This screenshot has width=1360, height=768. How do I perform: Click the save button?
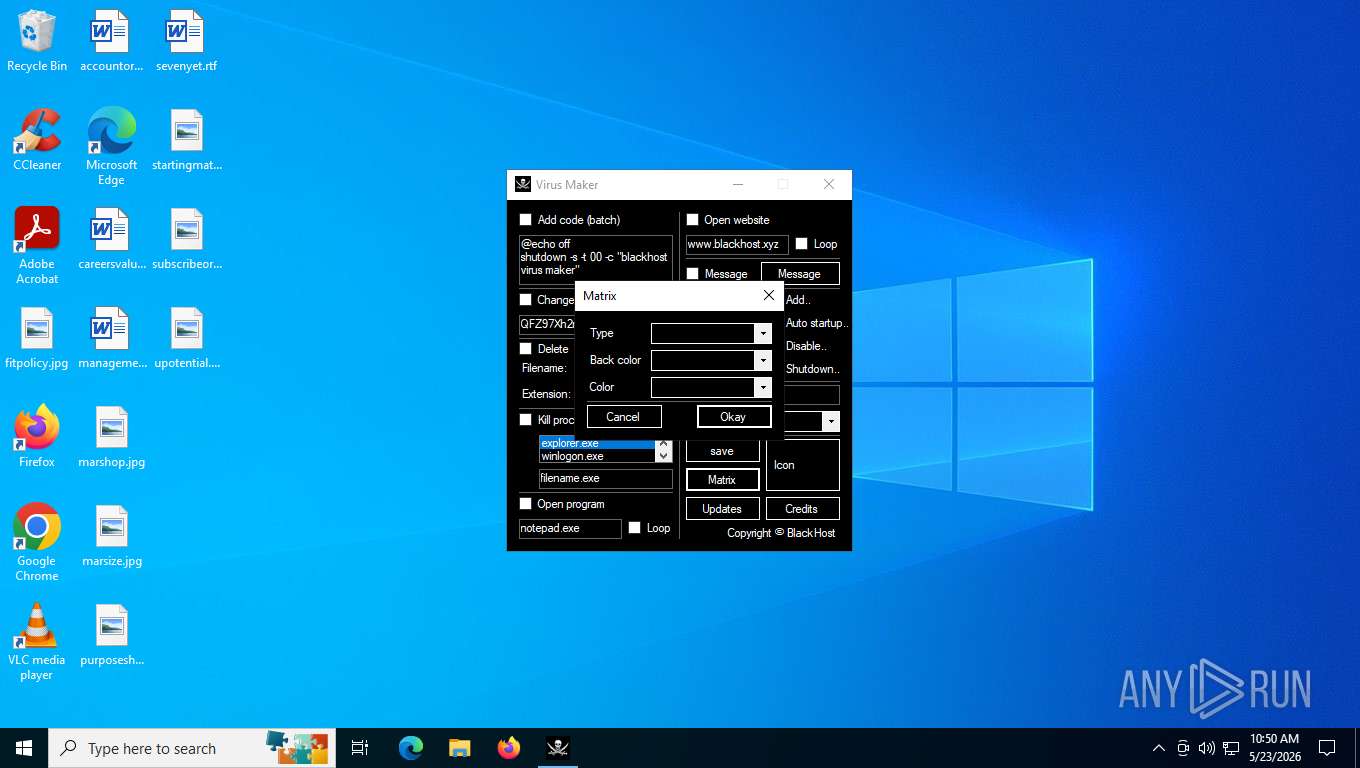[722, 451]
